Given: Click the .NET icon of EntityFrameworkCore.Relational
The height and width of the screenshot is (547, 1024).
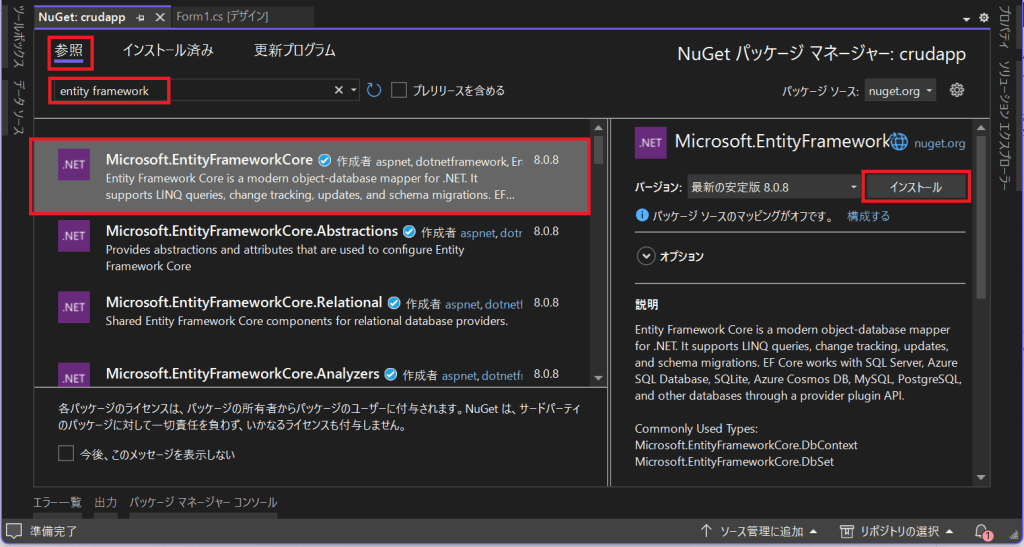Looking at the screenshot, I should [x=75, y=307].
